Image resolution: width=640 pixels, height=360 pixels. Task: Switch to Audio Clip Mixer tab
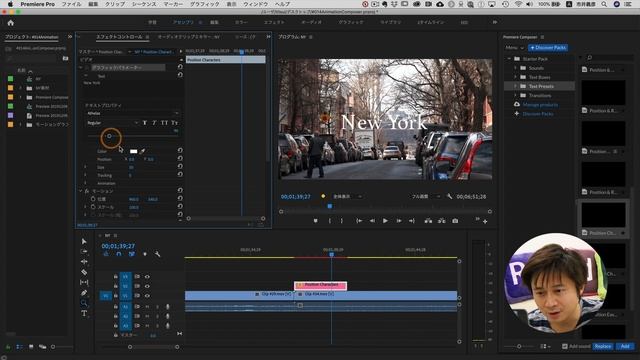189,37
